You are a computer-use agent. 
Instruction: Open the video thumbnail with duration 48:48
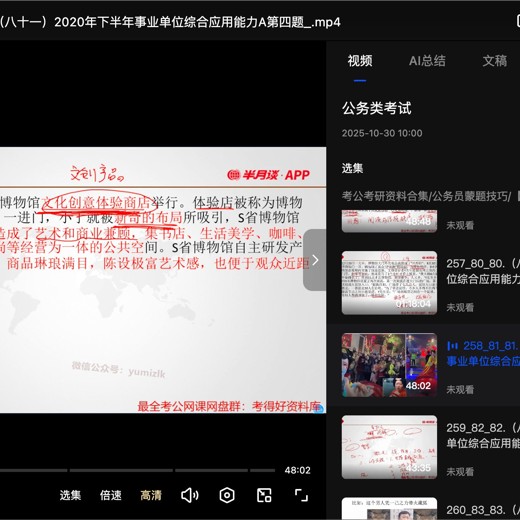(x=389, y=221)
